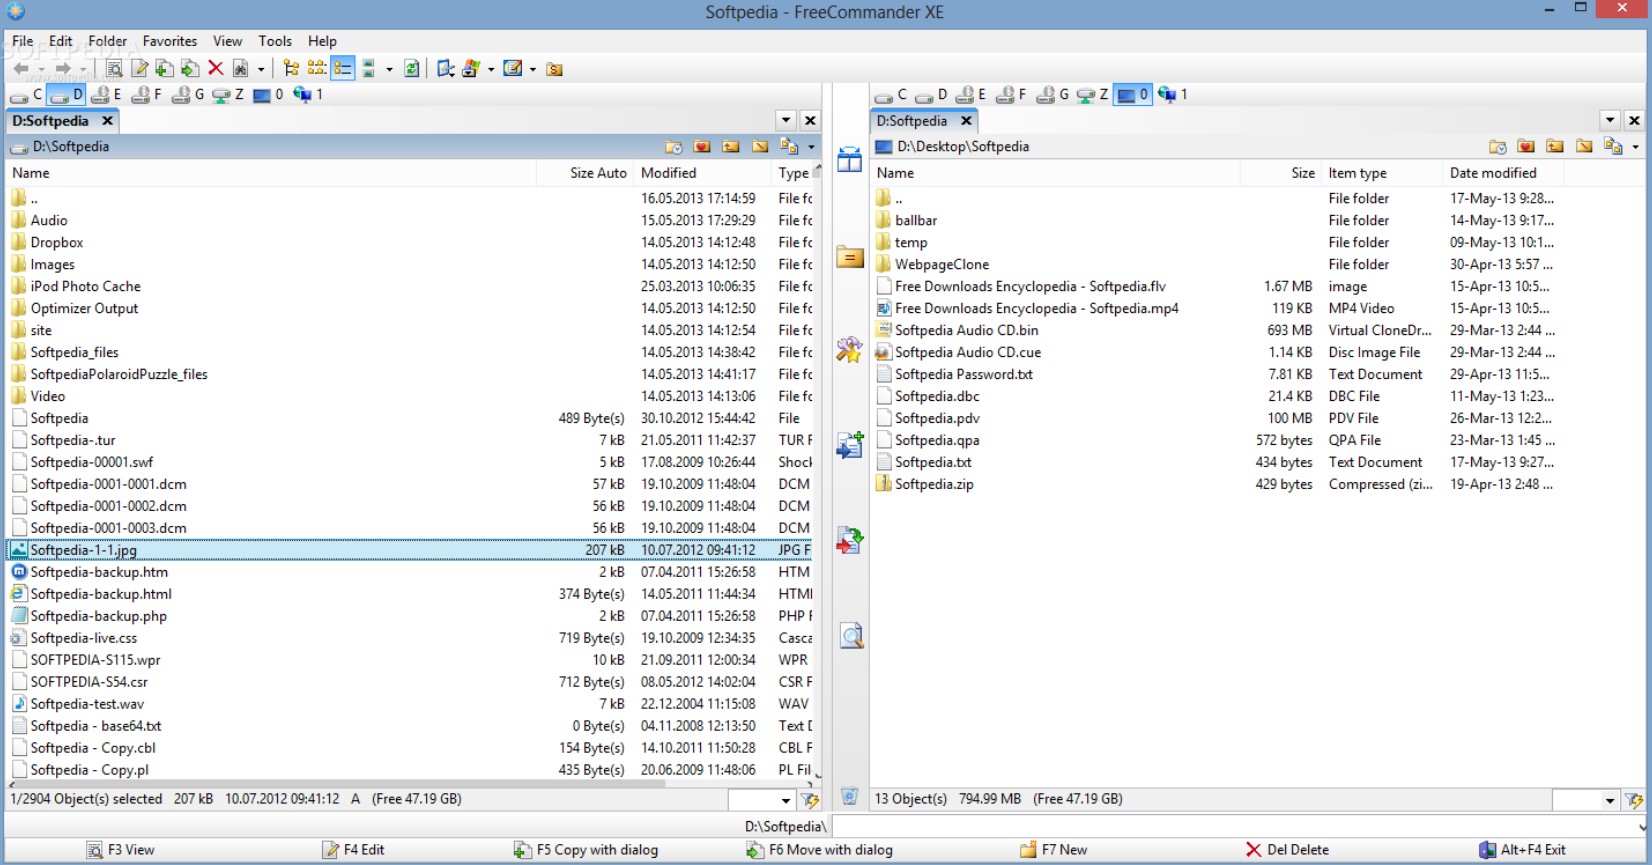Toggle the thumbnails view button
Viewport: 1652px width, 865px height.
(x=317, y=69)
